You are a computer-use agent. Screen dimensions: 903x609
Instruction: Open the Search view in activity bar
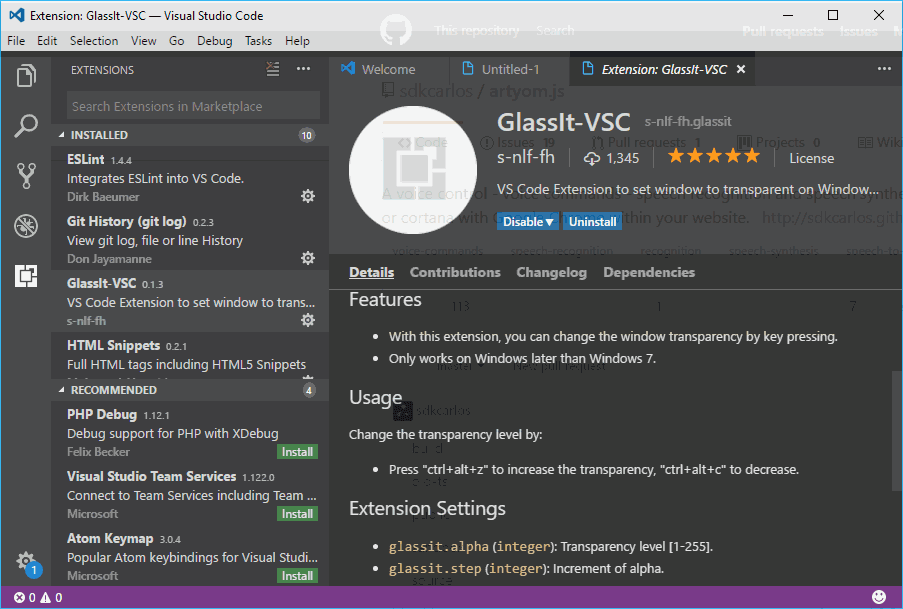[x=26, y=126]
